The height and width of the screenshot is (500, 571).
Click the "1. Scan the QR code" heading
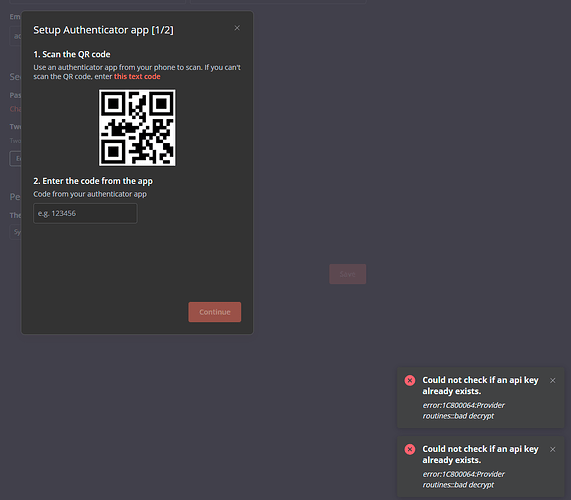pyautogui.click(x=72, y=54)
